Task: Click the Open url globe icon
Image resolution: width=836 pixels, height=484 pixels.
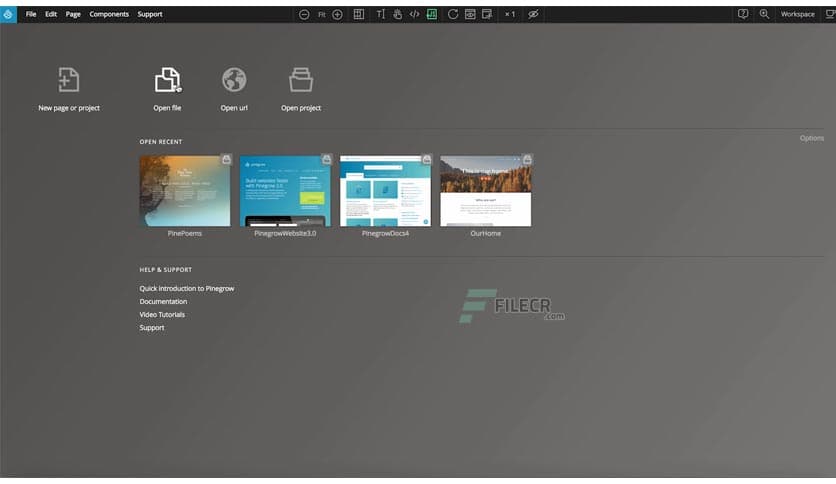Action: coord(234,80)
